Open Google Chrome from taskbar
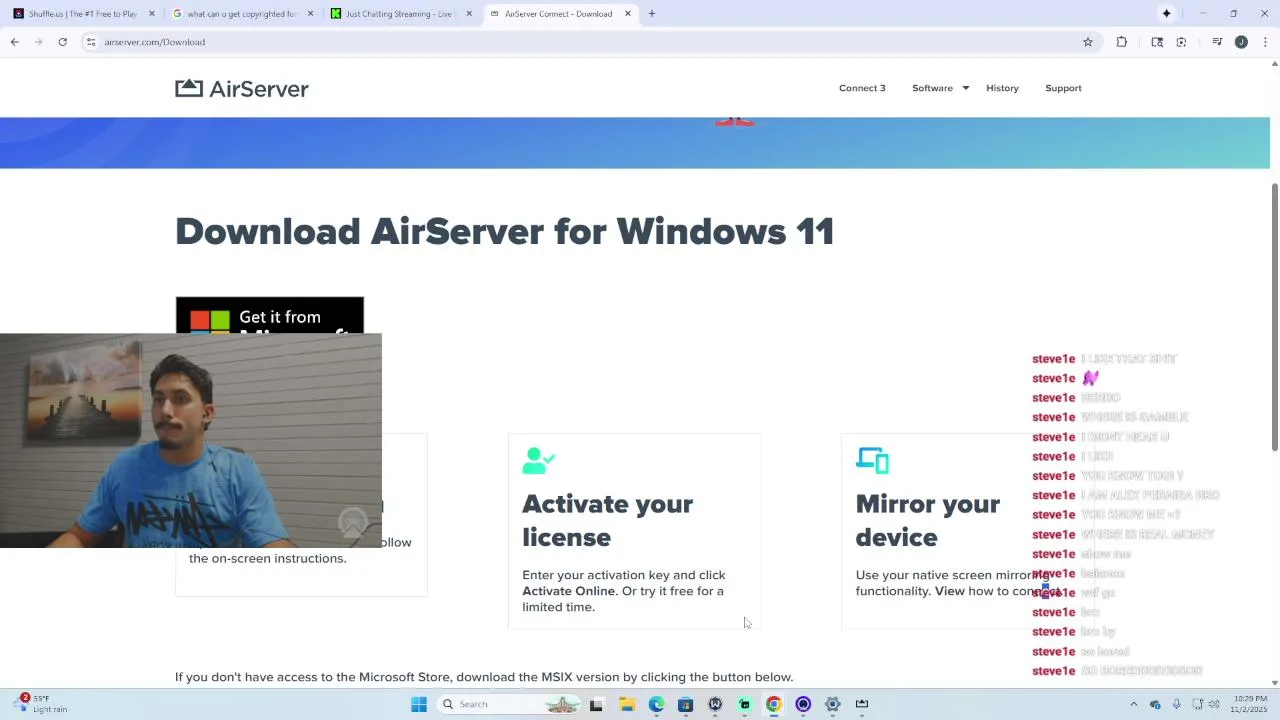The width and height of the screenshot is (1280, 720). pyautogui.click(x=773, y=704)
